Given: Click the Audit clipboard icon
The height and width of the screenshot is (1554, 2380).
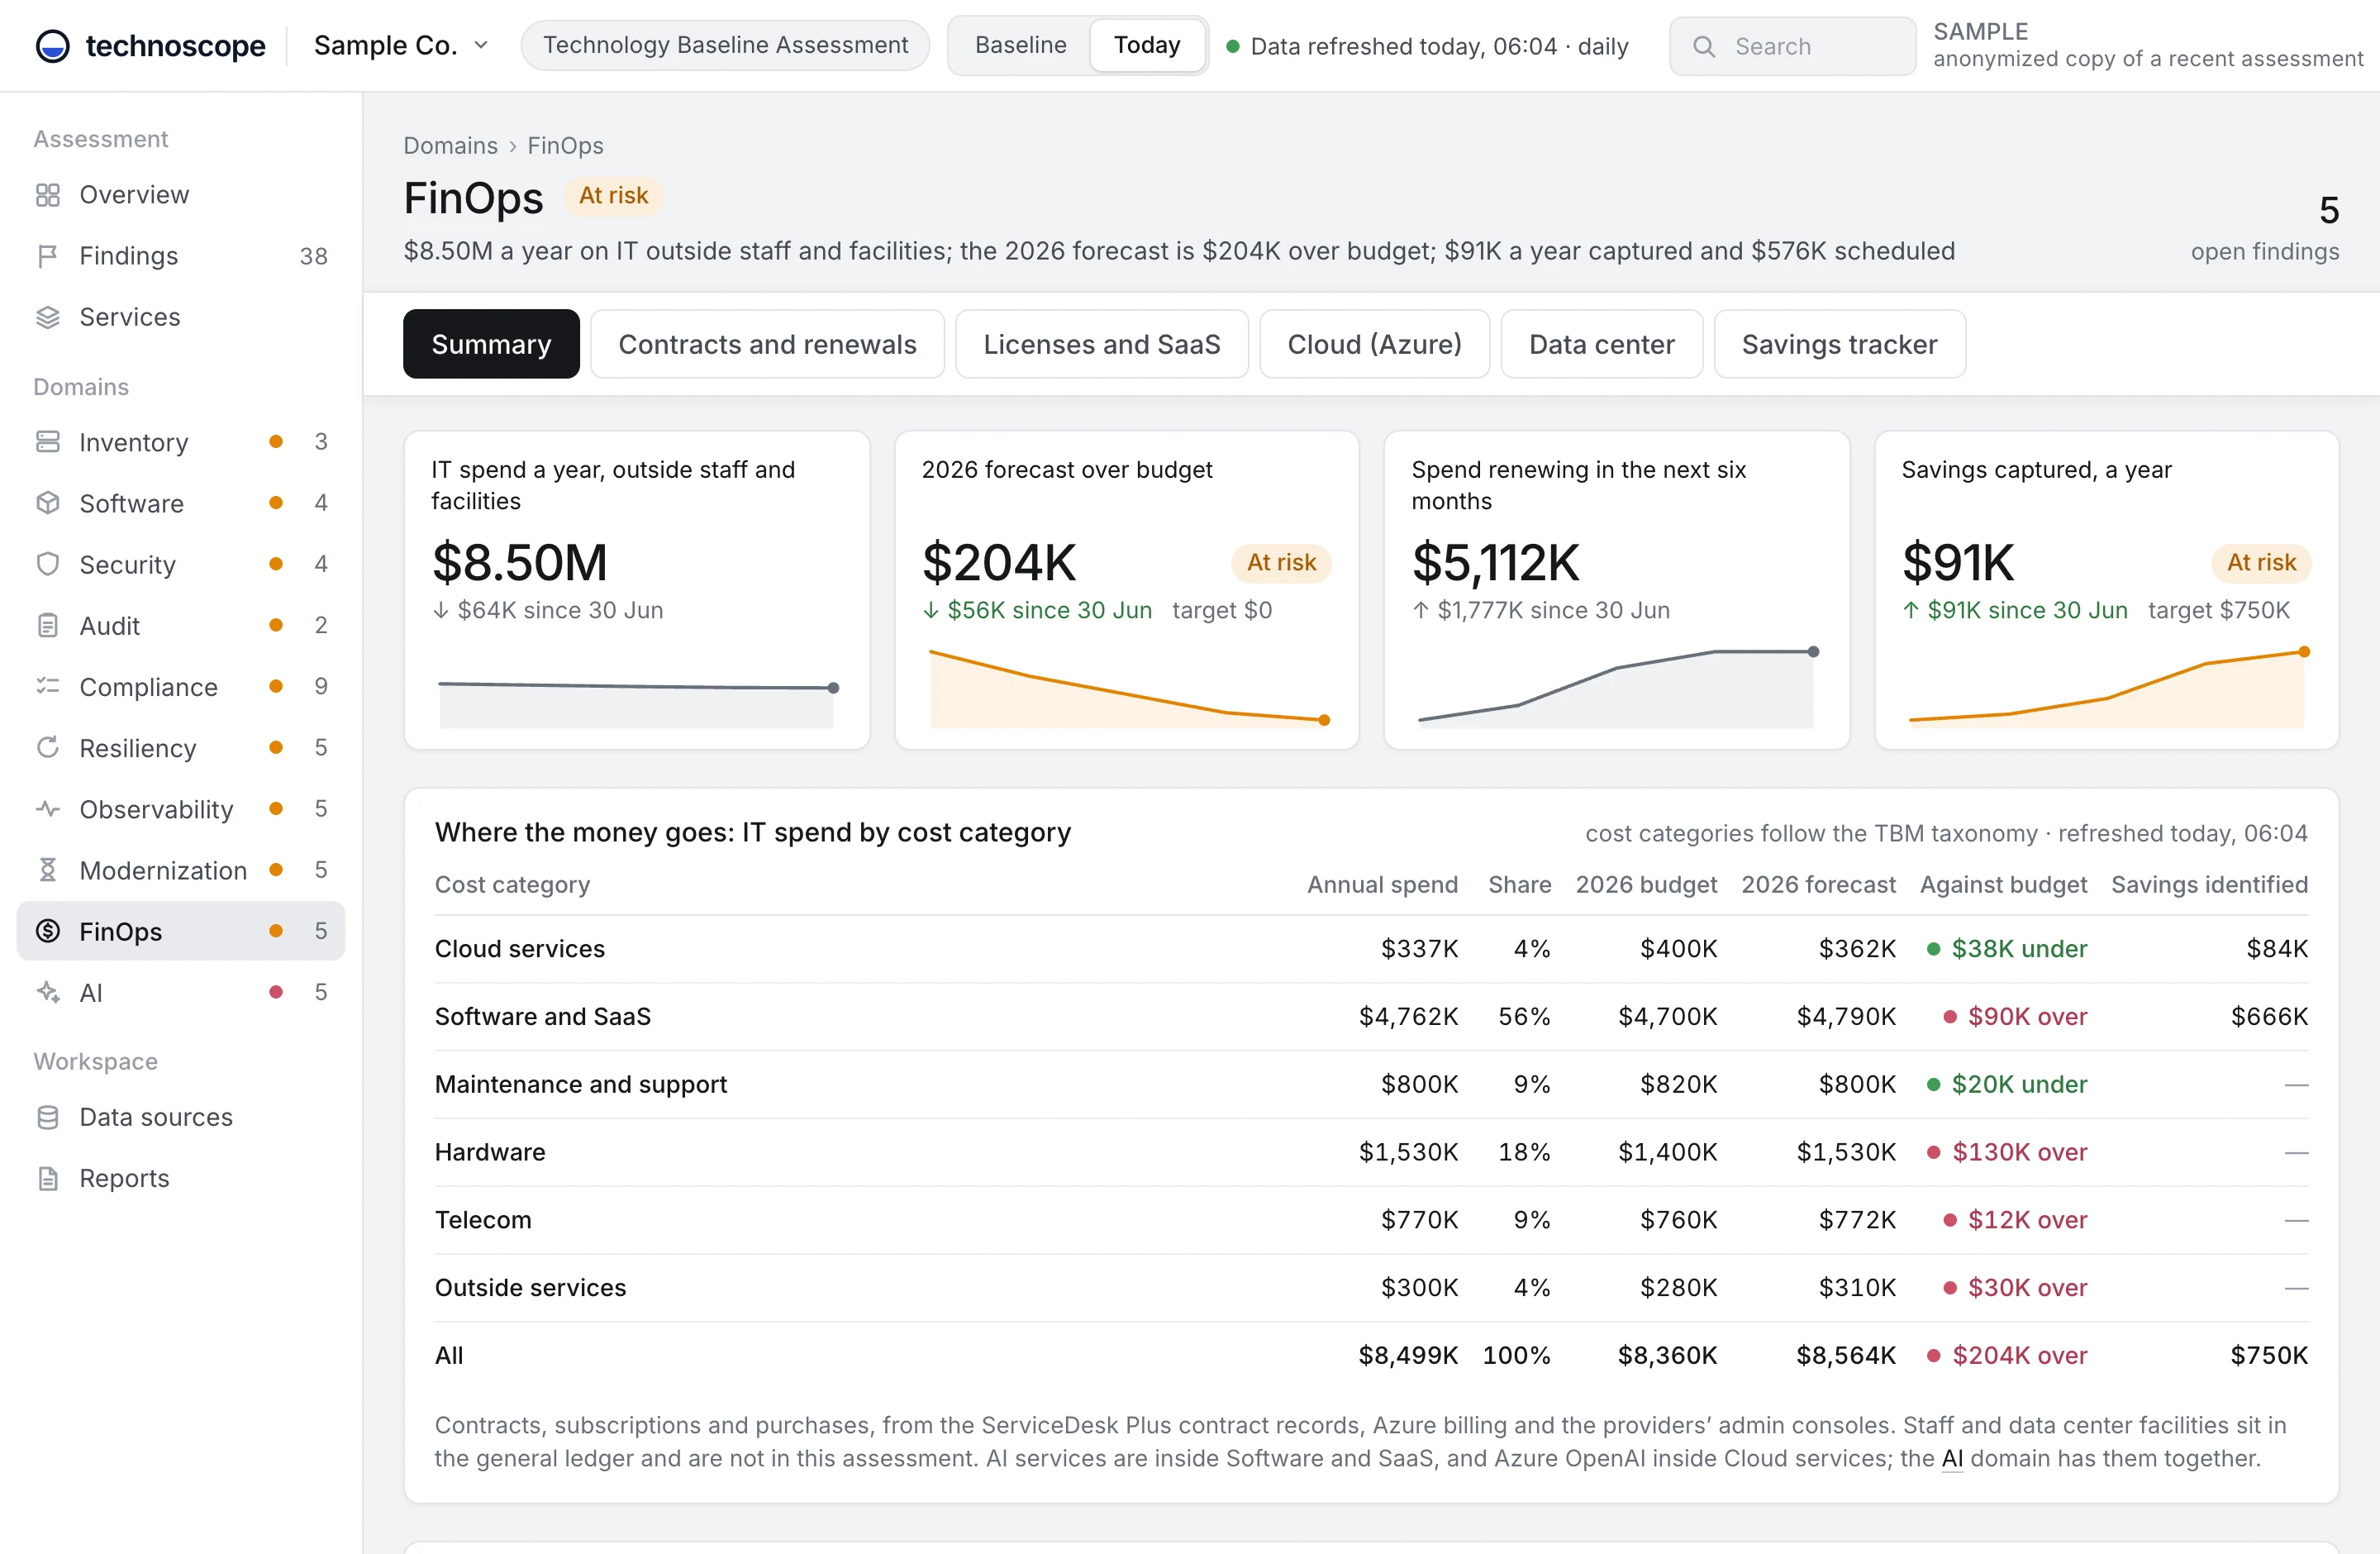Looking at the screenshot, I should pos(48,626).
